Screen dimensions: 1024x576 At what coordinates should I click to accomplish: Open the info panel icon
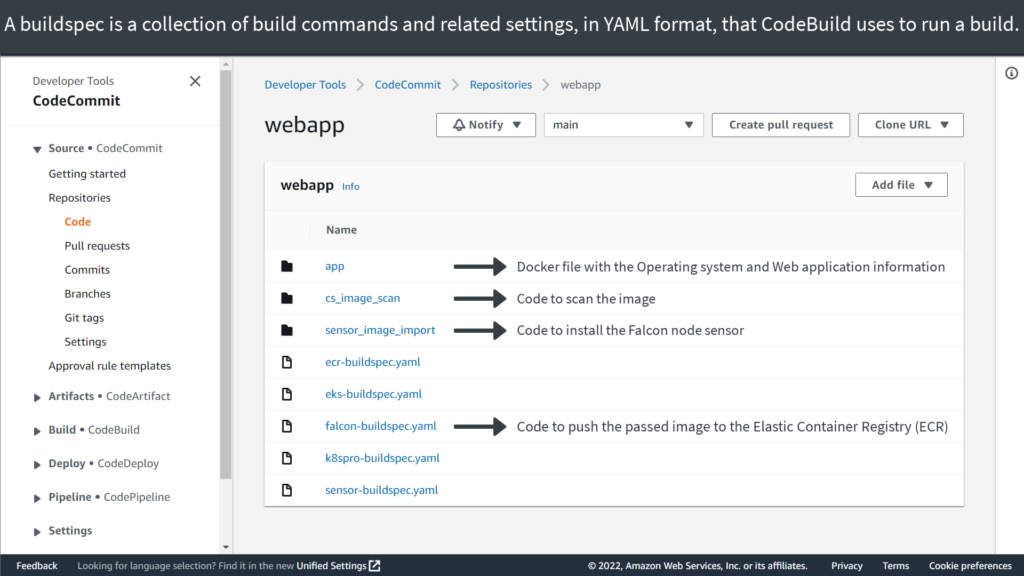(1011, 73)
